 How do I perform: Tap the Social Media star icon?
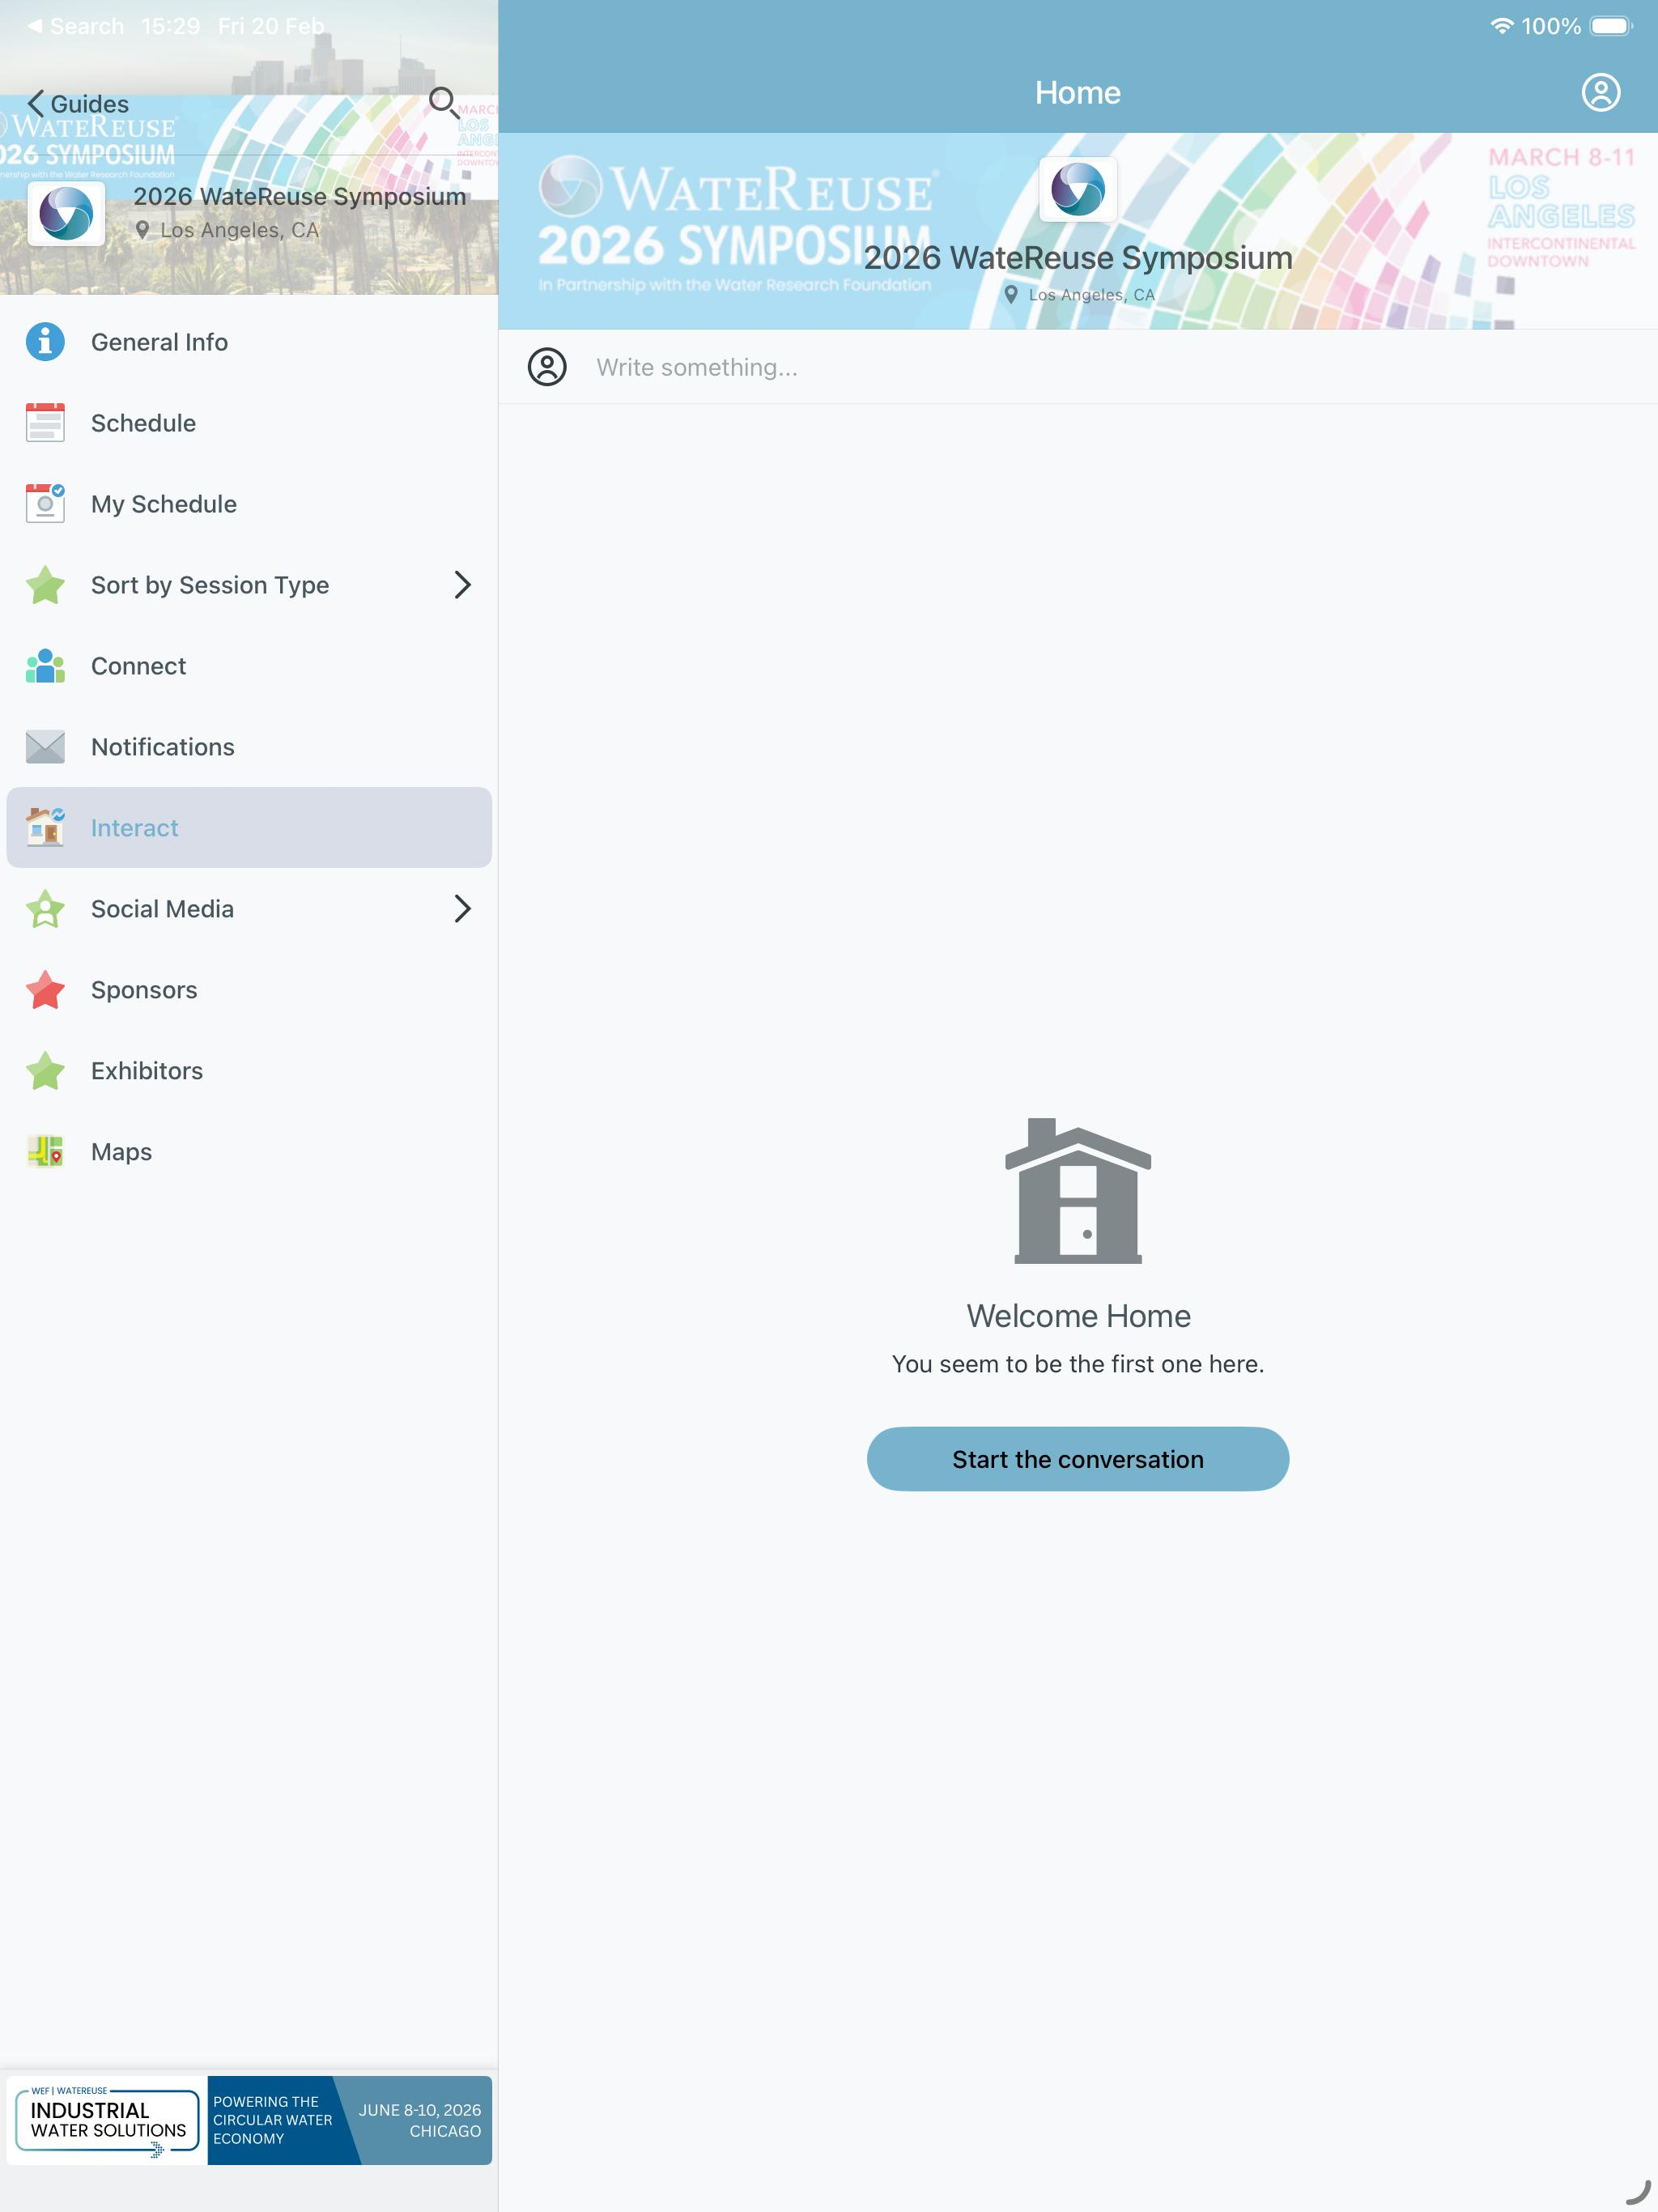pos(45,909)
